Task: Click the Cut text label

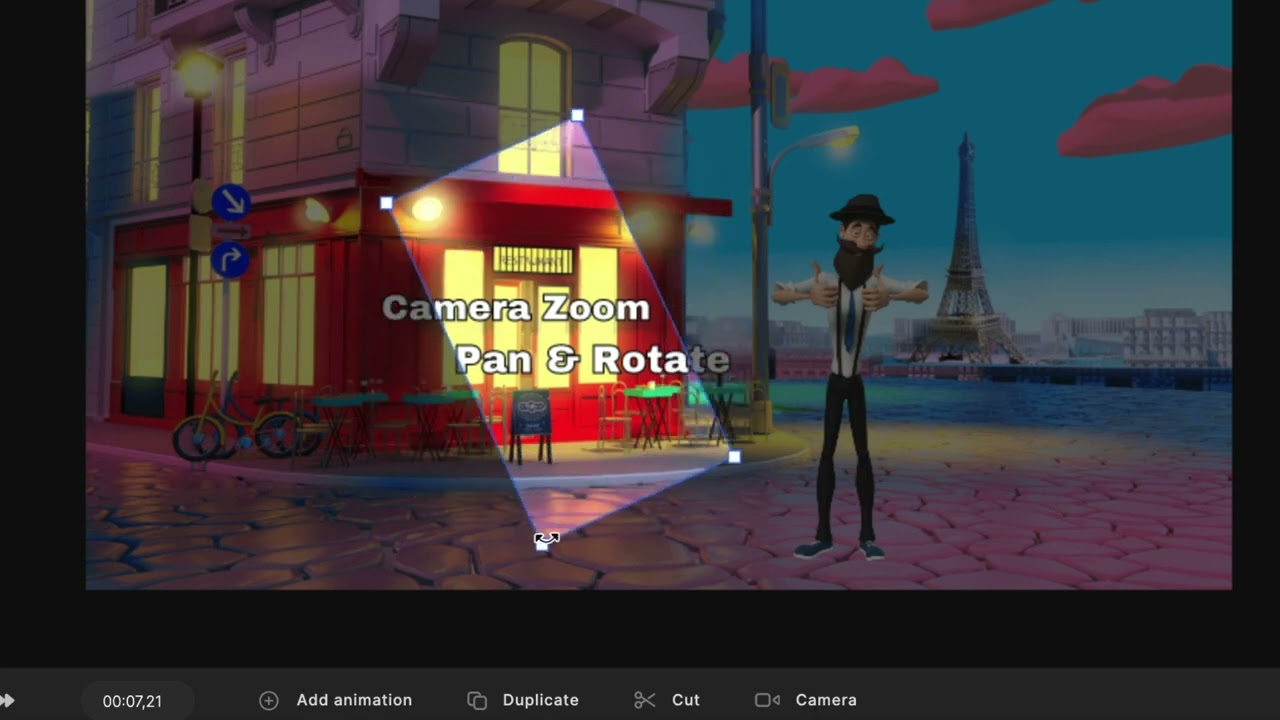Action: click(x=686, y=700)
